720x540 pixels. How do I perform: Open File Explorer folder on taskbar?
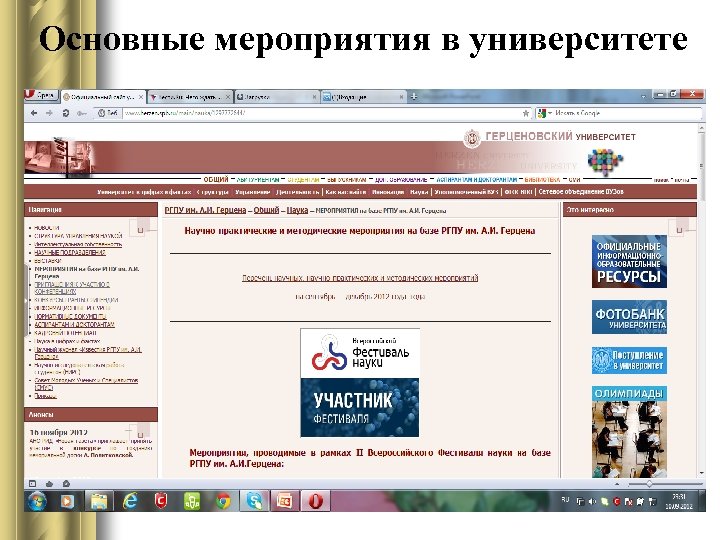[99, 501]
